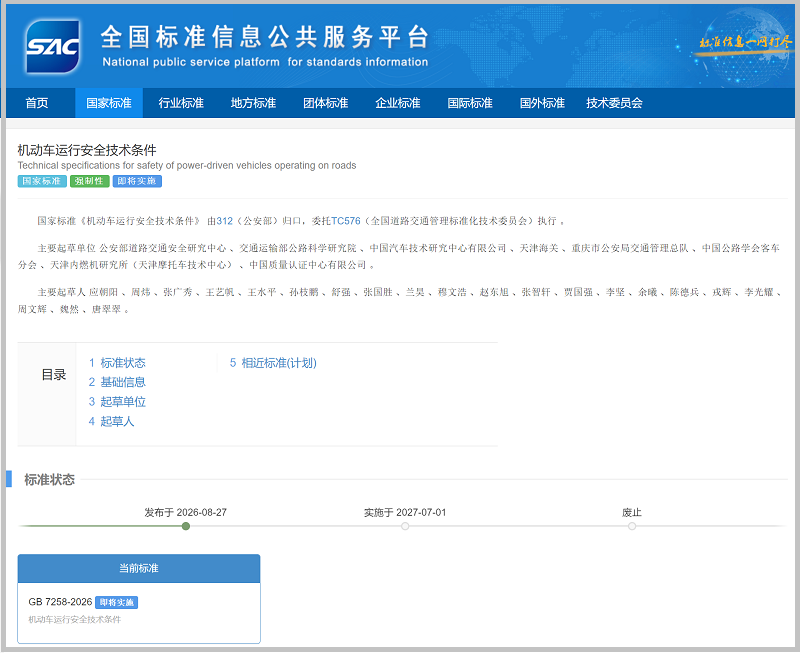The height and width of the screenshot is (653, 800).
Task: Click the 发布于 2026-08-27 date label
Action: 185,512
